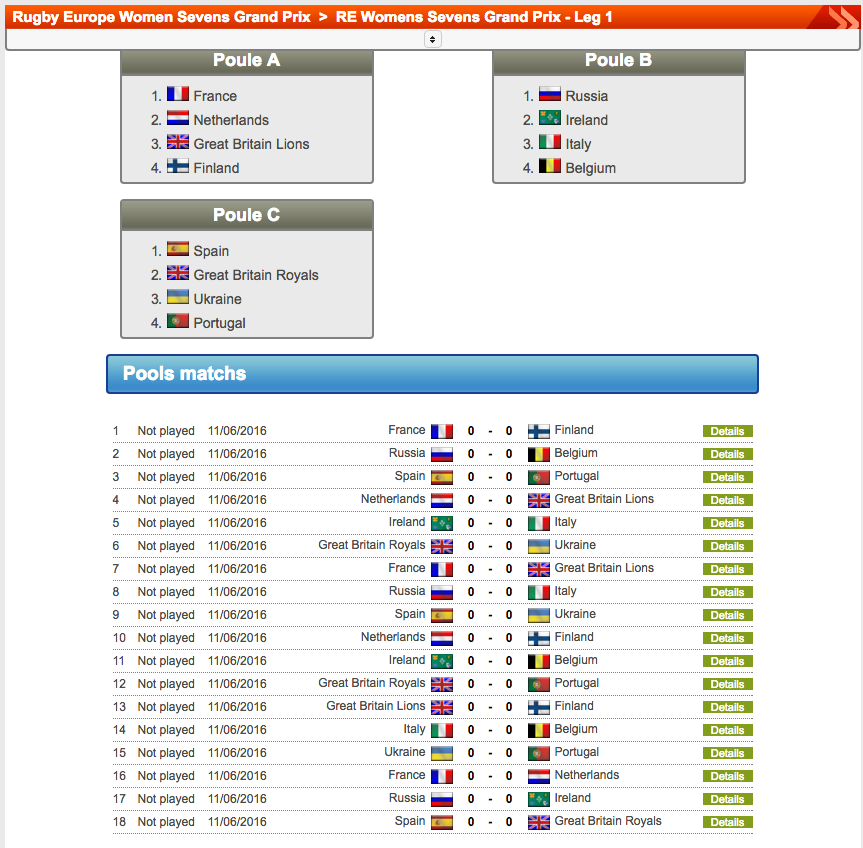This screenshot has width=863, height=848.
Task: Click Netherlands team name in match 16
Action: [x=586, y=775]
